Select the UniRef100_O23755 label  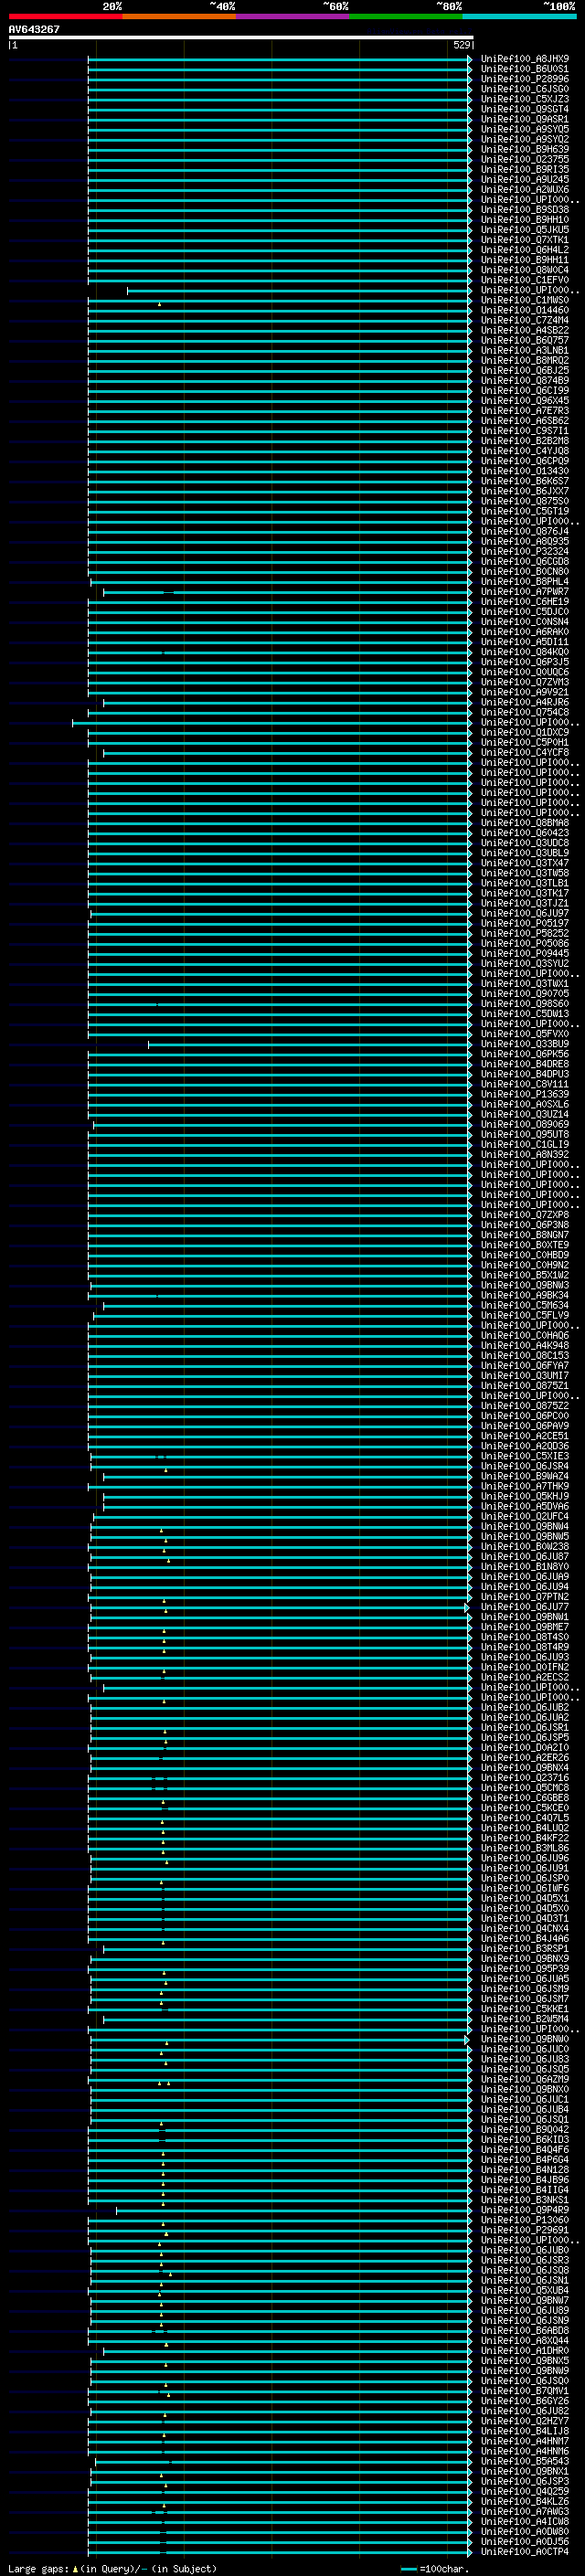(524, 159)
